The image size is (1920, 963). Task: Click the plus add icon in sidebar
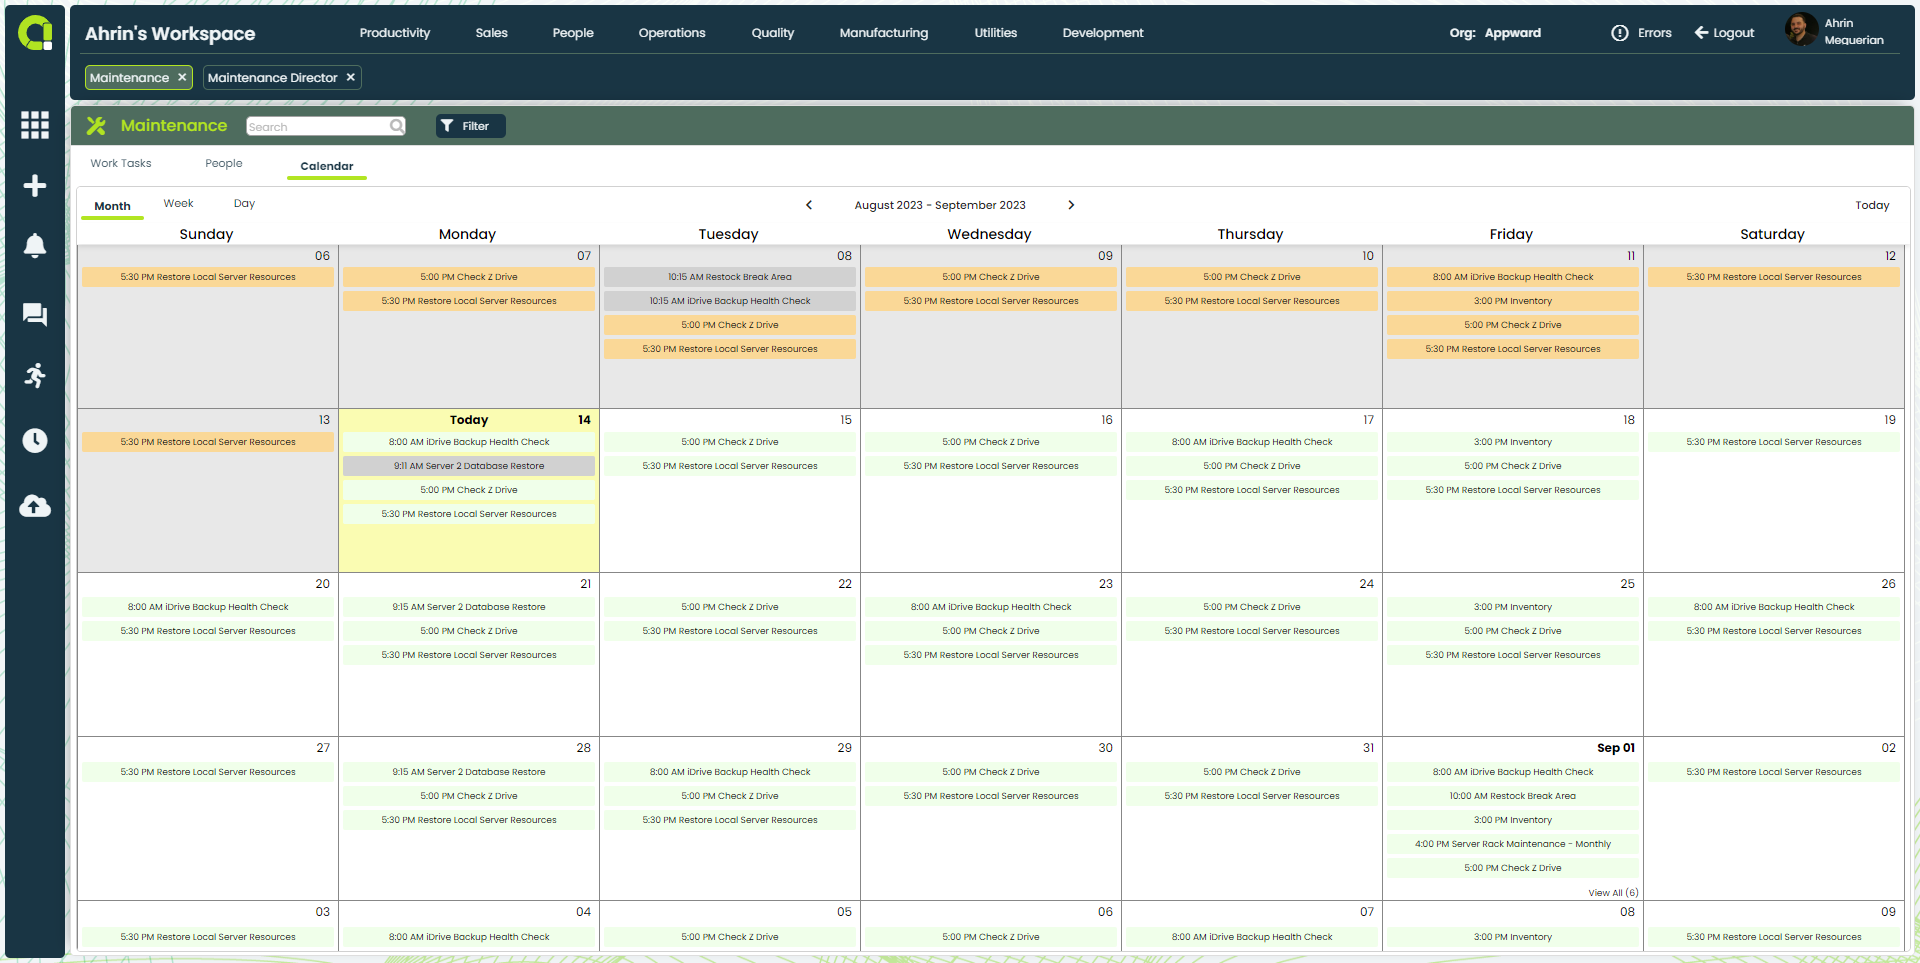[35, 186]
